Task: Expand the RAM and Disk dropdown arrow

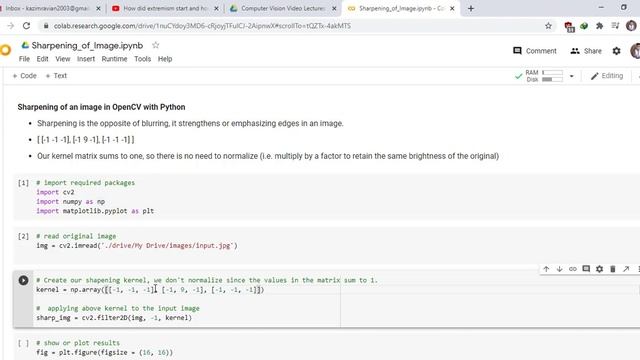Action: click(571, 76)
